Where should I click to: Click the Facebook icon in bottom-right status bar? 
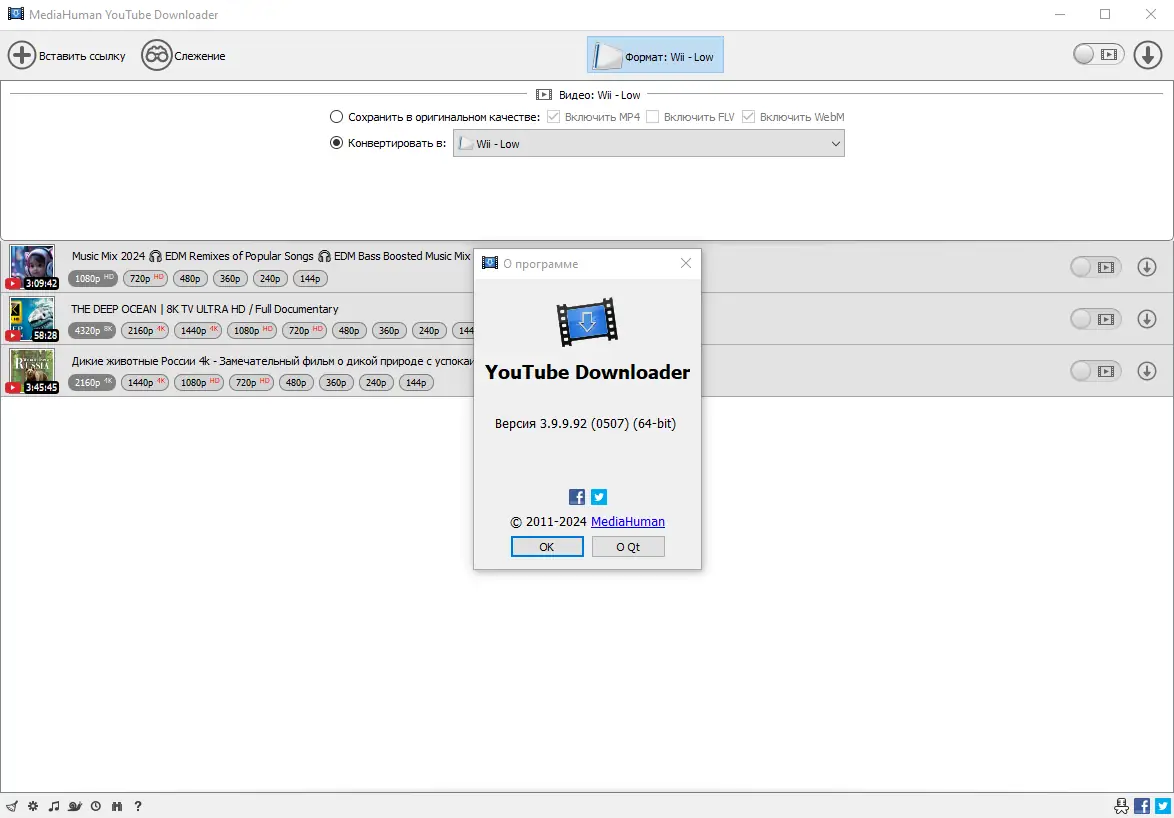click(x=1142, y=805)
